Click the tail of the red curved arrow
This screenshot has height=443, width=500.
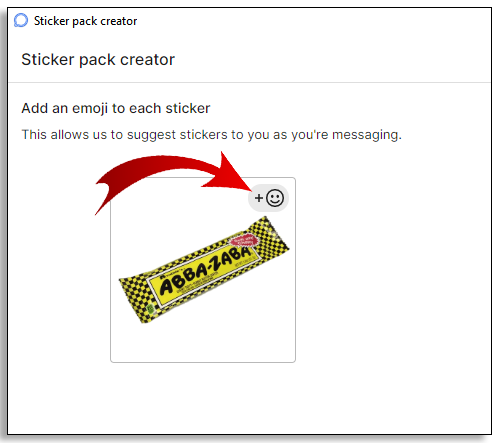(x=105, y=192)
